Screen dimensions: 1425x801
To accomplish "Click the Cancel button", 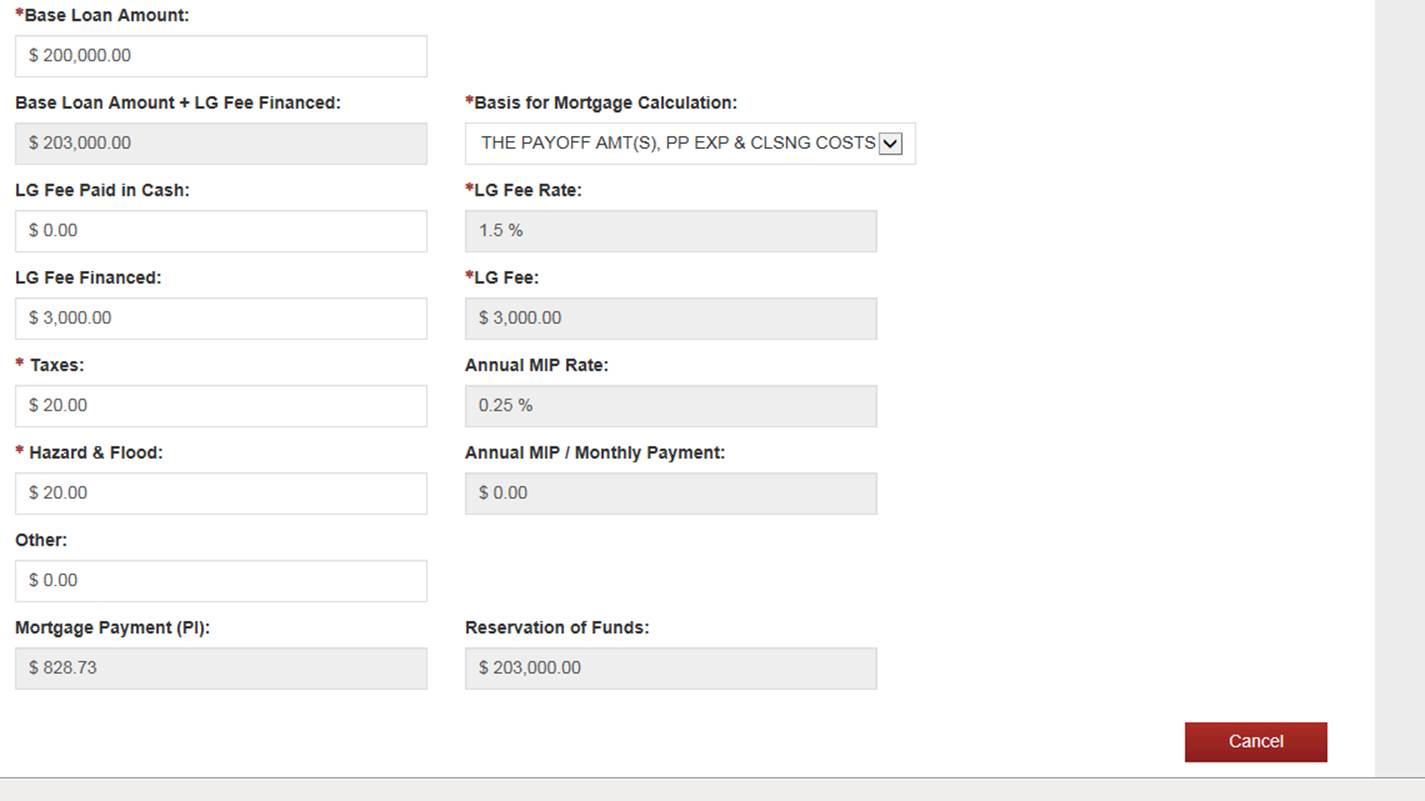I will [1255, 742].
